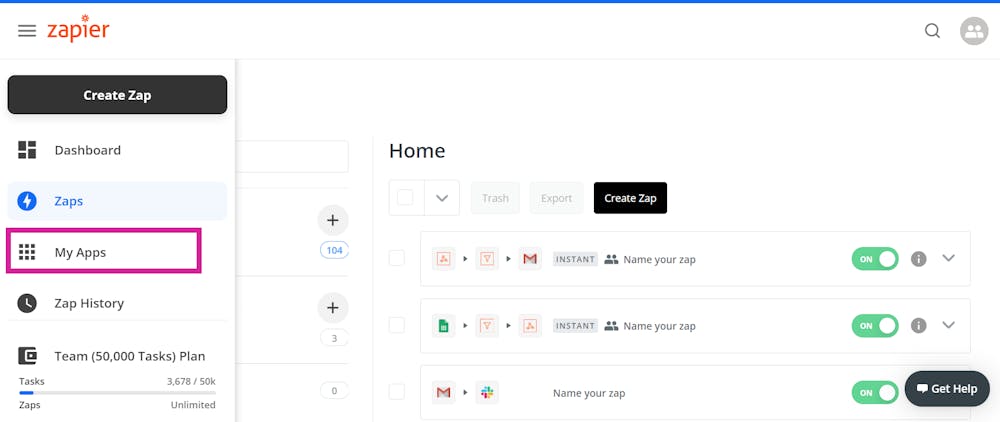Click the filter icon in first zap row

487,259
